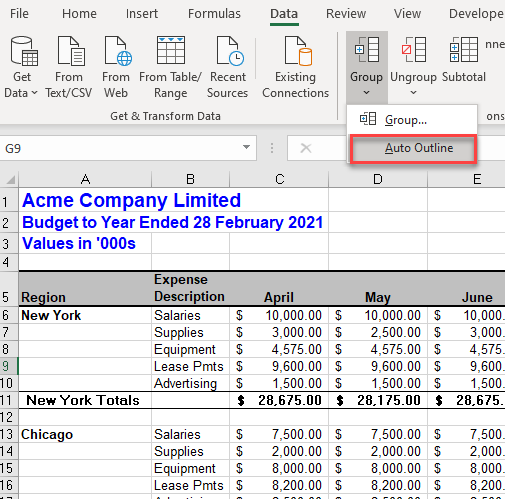This screenshot has width=505, height=499.
Task: Select column A header
Action: click(x=85, y=179)
